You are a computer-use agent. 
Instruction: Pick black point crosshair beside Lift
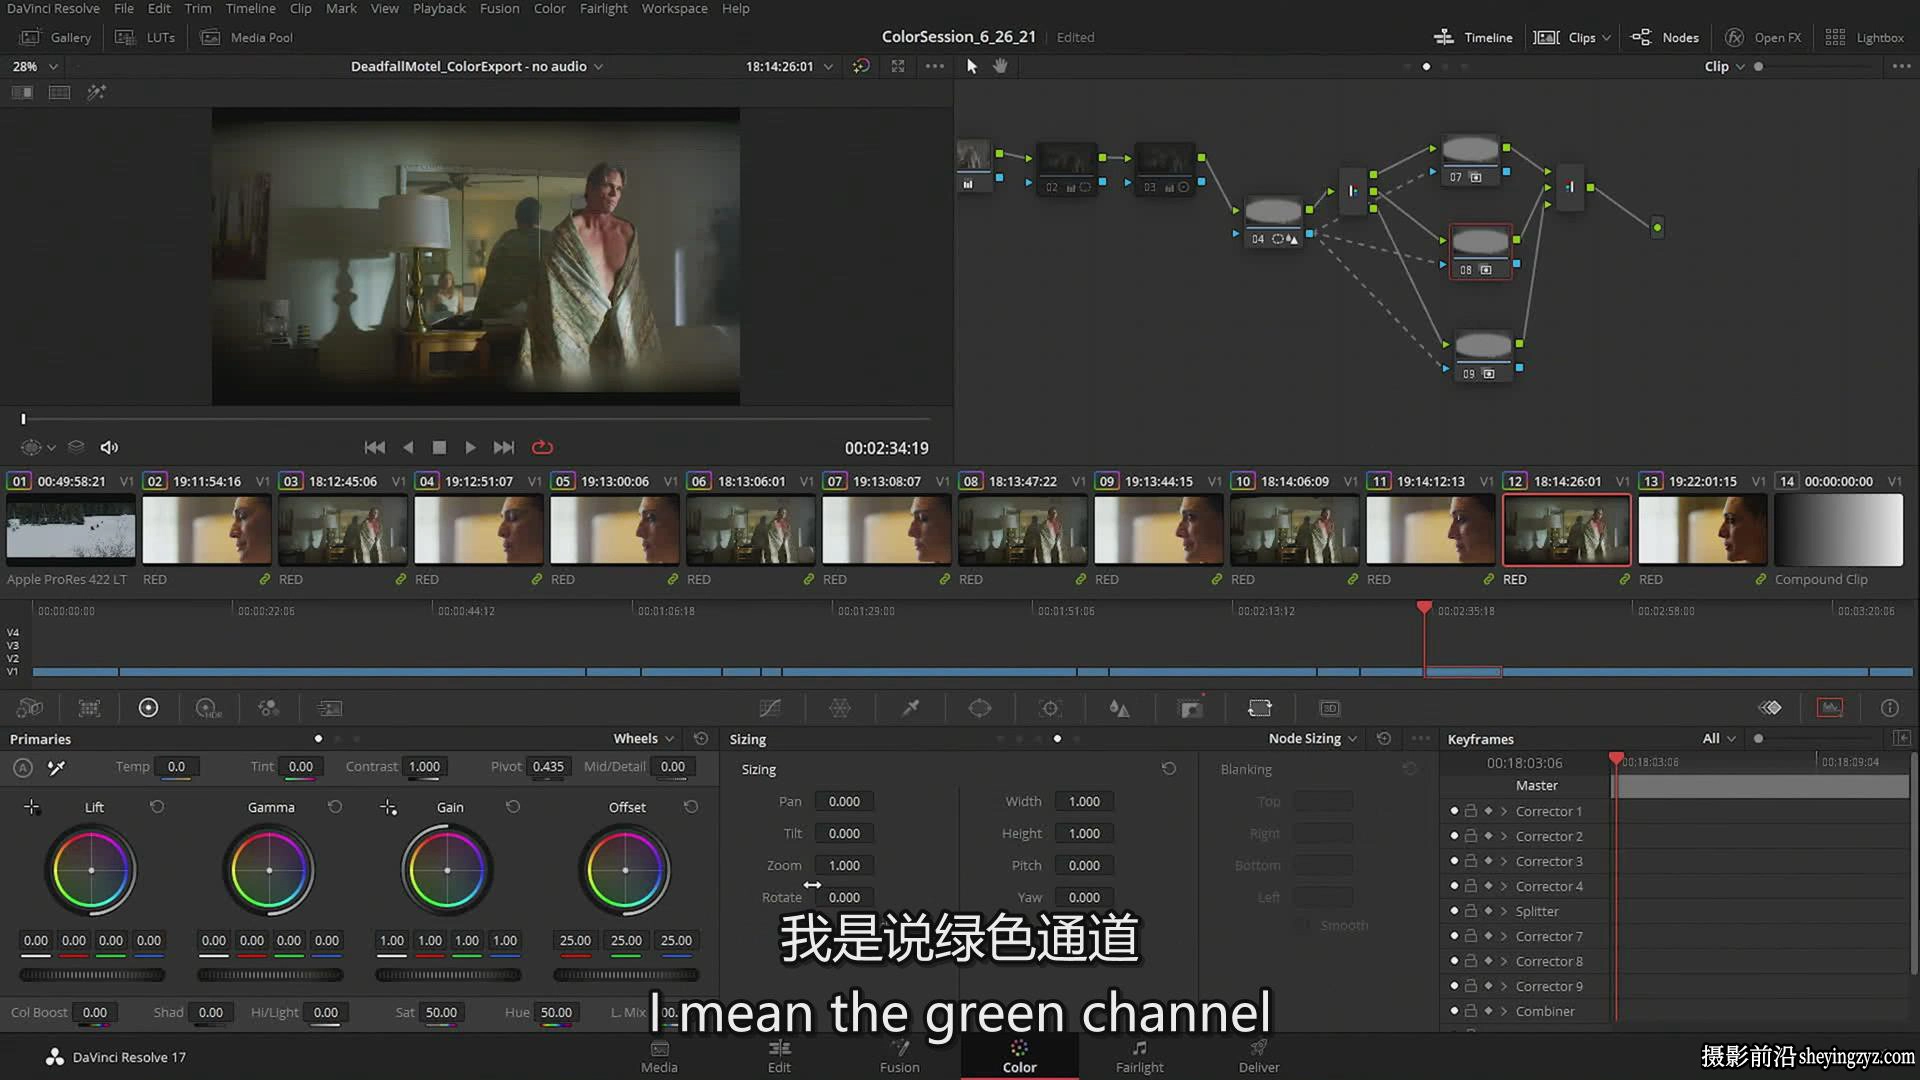tap(32, 807)
